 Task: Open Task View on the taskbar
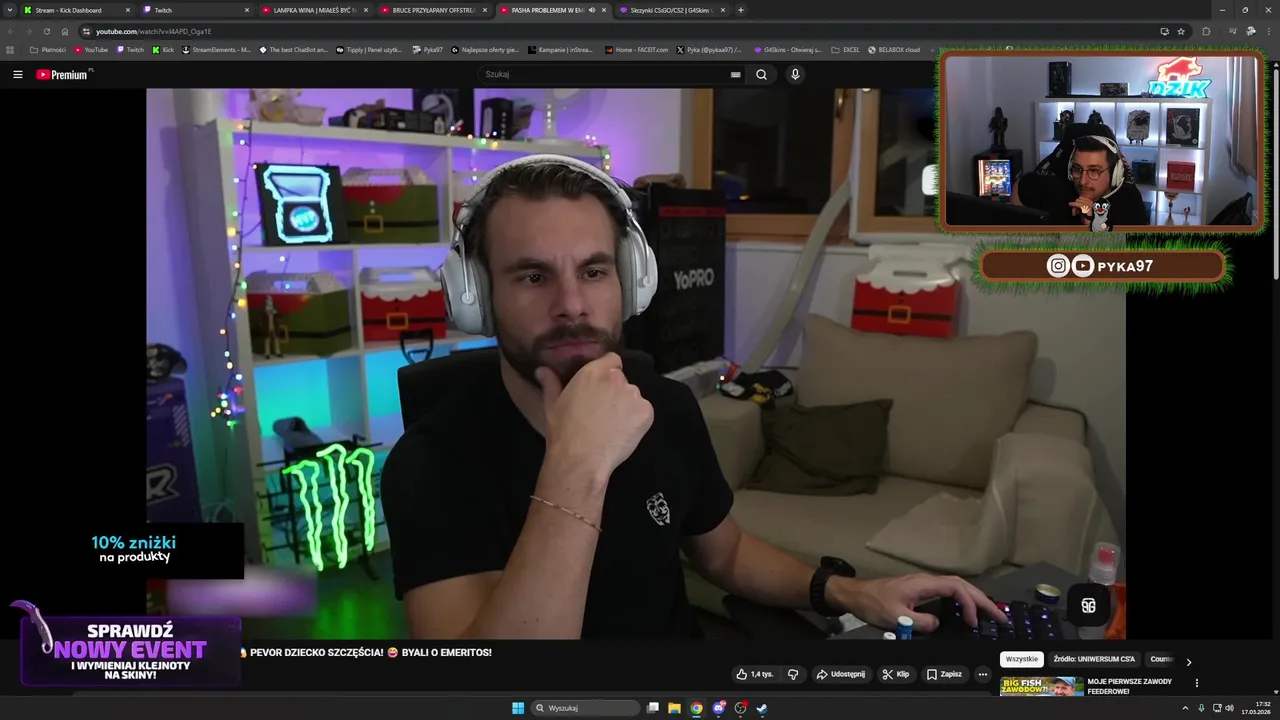point(652,708)
